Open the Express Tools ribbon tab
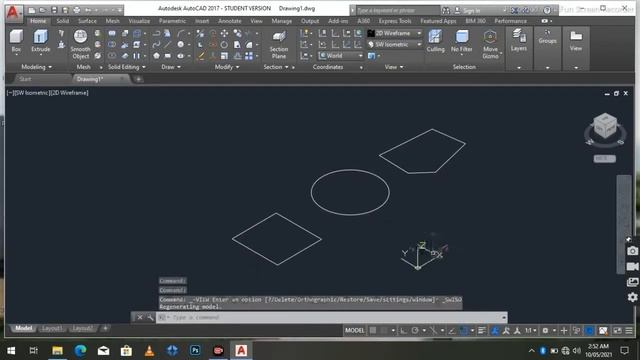The image size is (640, 360). click(395, 21)
